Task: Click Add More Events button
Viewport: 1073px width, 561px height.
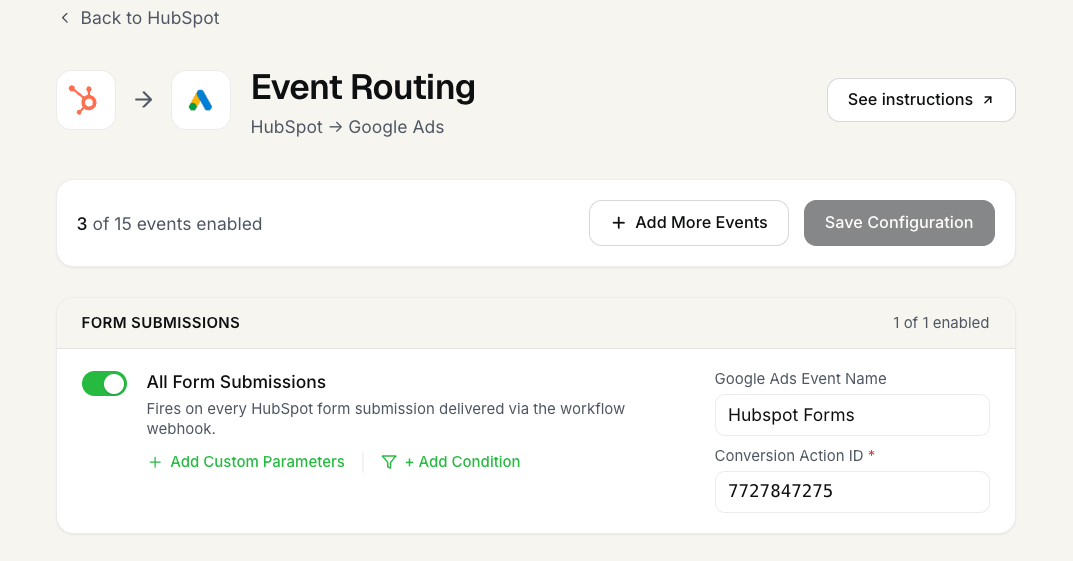Action: [x=688, y=223]
